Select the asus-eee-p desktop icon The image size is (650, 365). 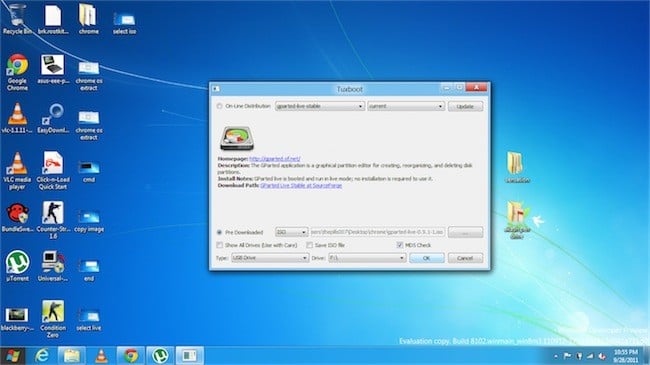pyautogui.click(x=53, y=69)
